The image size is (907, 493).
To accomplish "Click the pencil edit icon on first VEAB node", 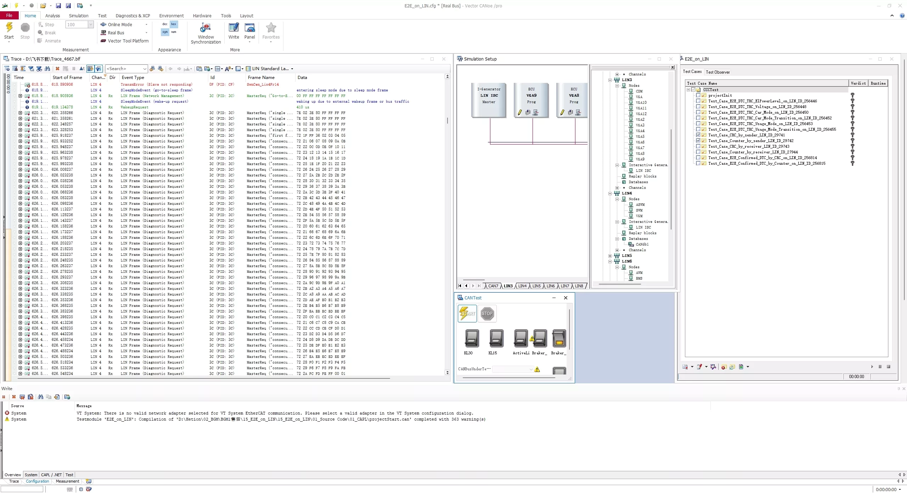I will pos(519,112).
